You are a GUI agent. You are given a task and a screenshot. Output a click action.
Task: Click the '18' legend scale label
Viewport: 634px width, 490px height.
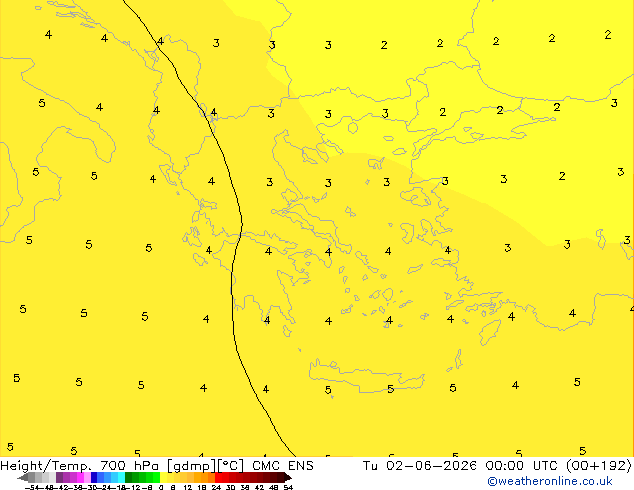tap(201, 487)
